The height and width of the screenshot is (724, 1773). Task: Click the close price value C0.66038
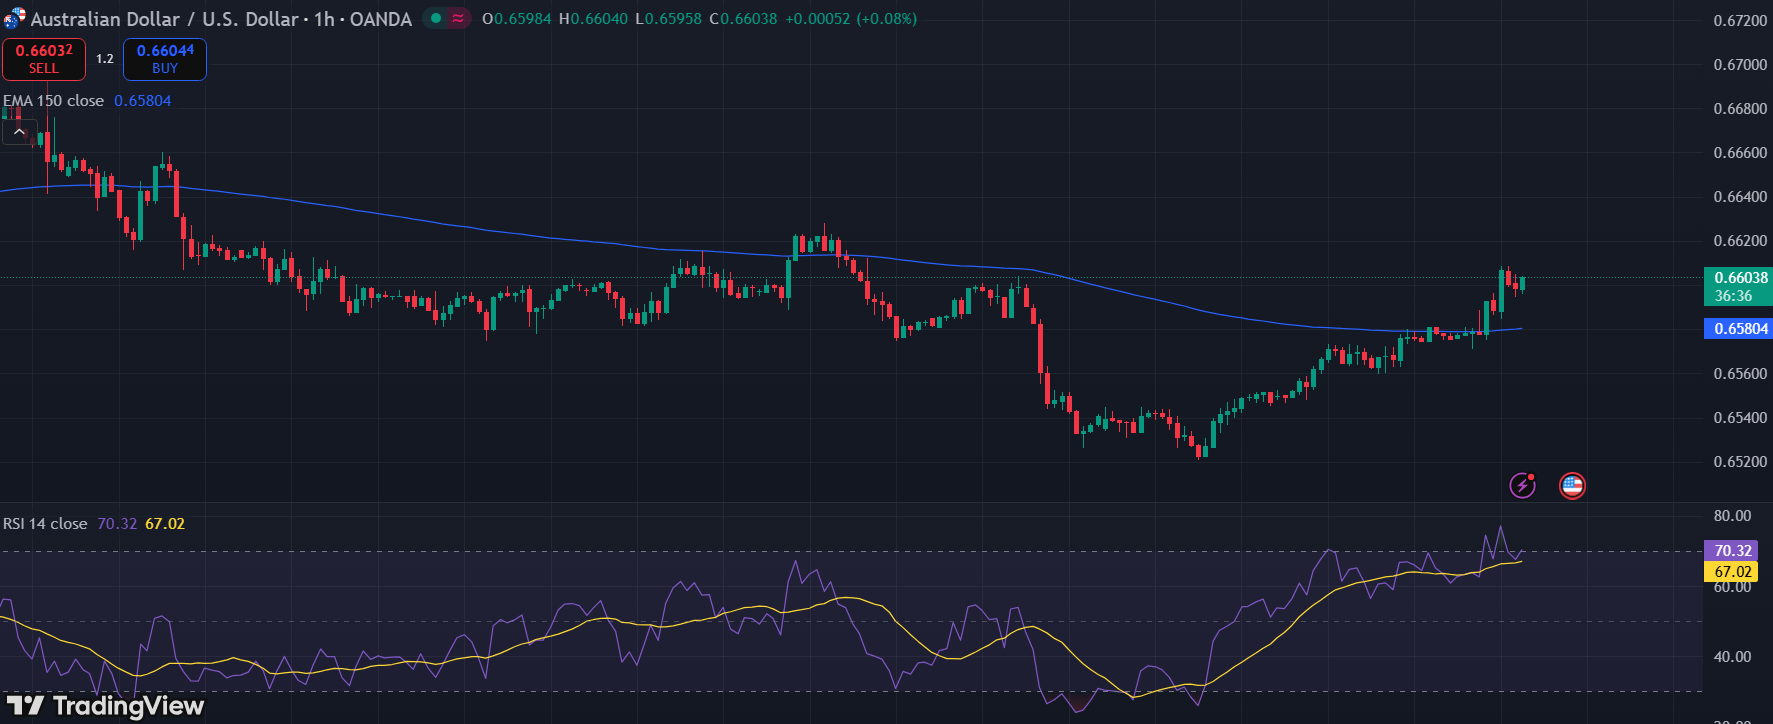[743, 19]
